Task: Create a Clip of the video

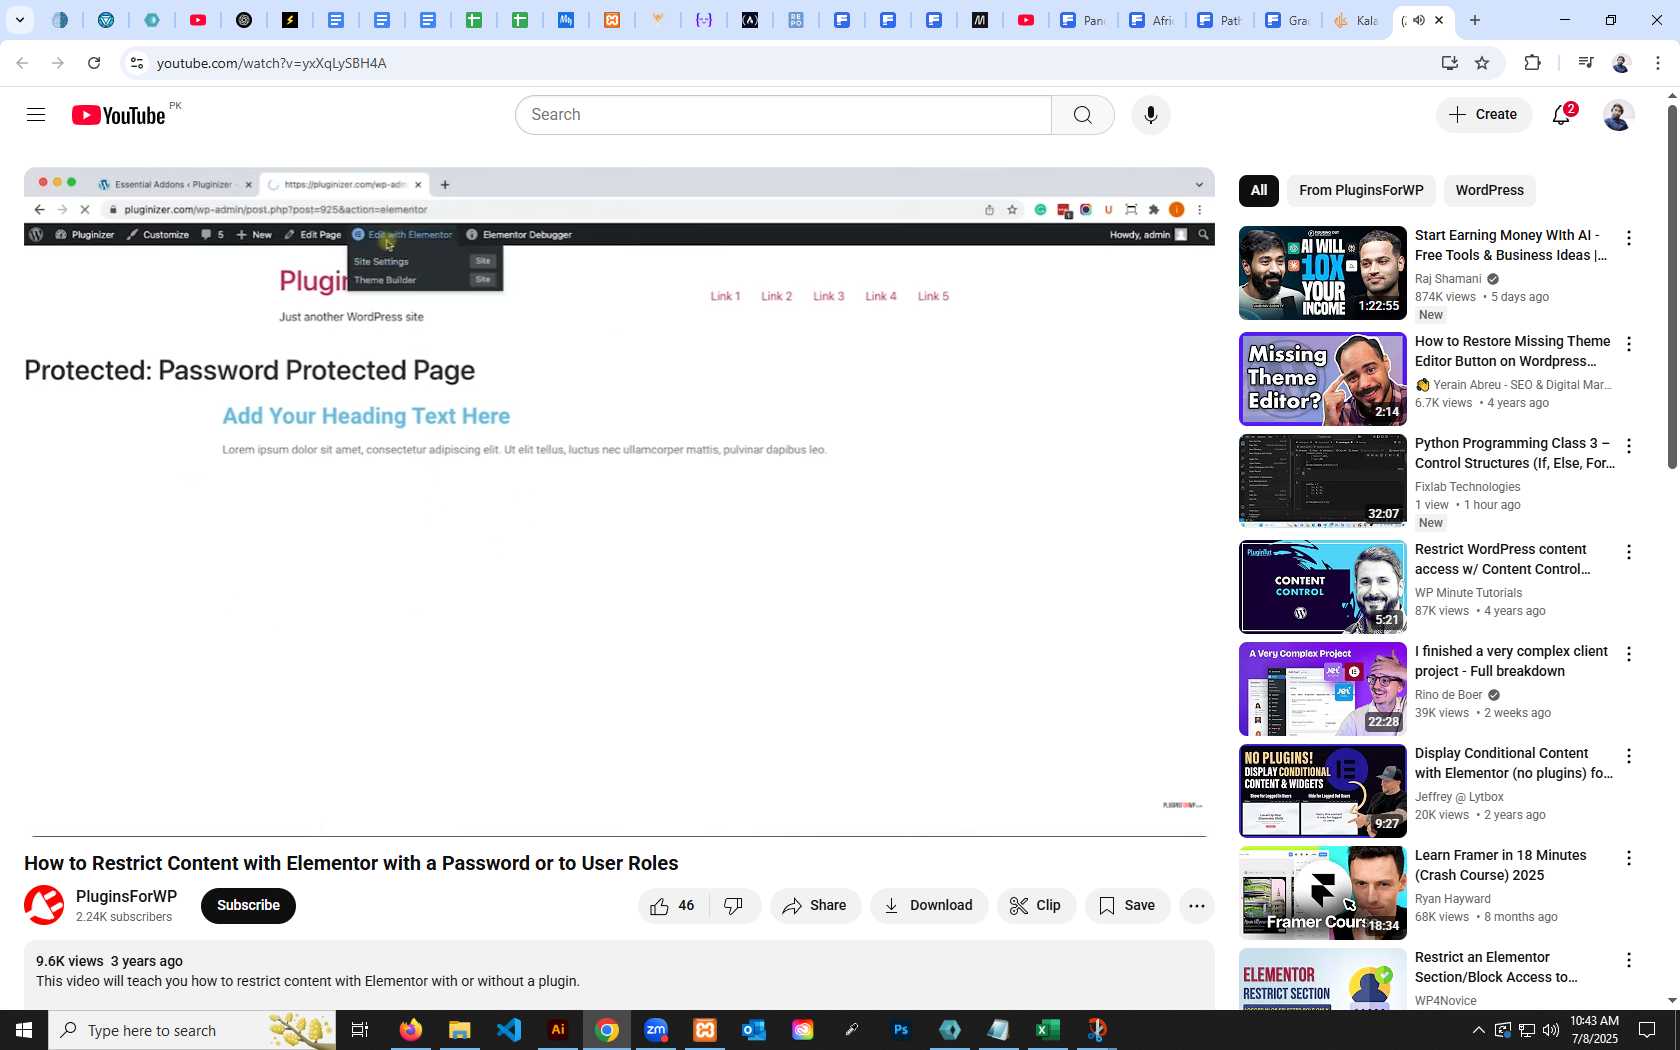Action: 1036,906
